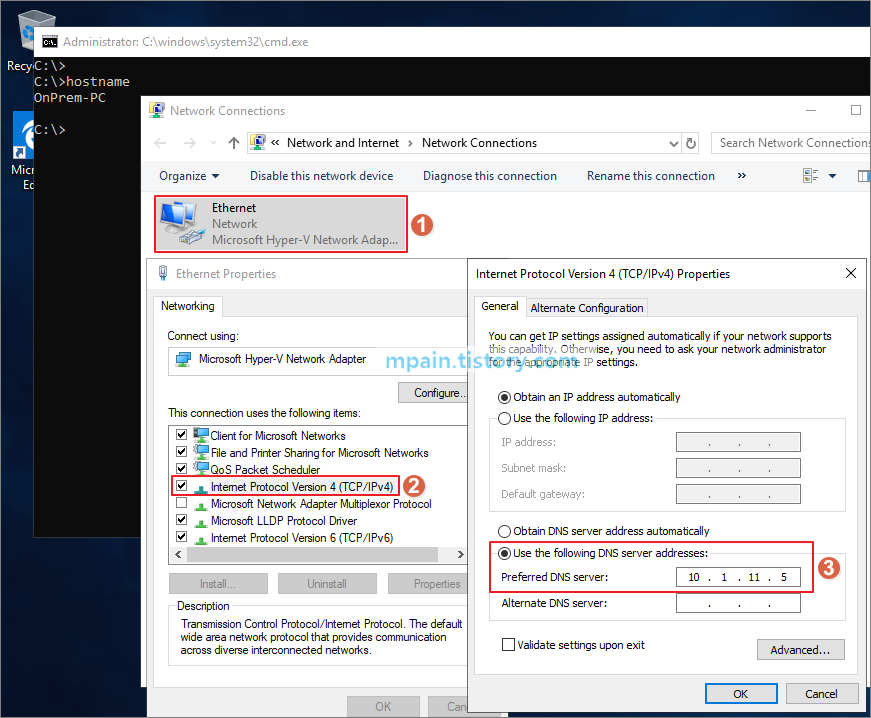The width and height of the screenshot is (871, 718).
Task: Click the Back arrow in Network Connections
Action: (x=161, y=143)
